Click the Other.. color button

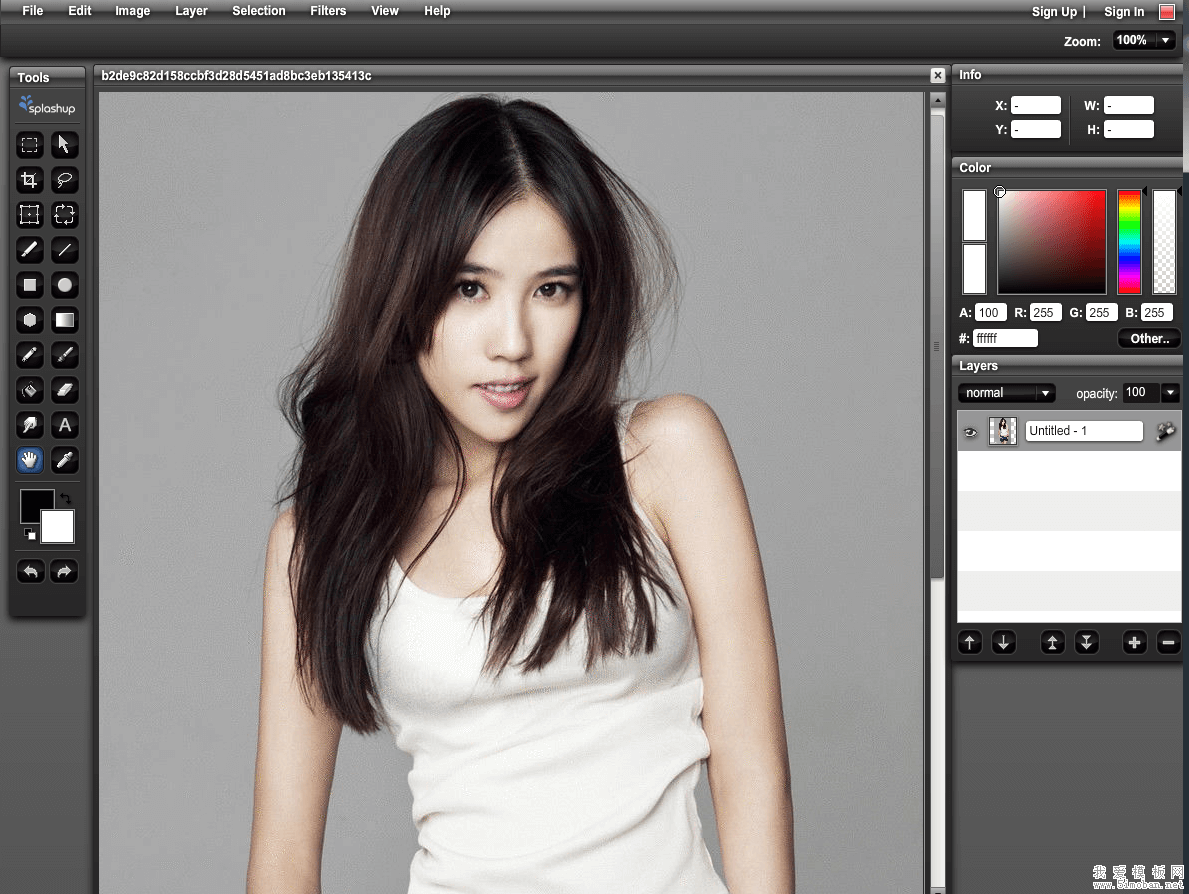[x=1149, y=339]
